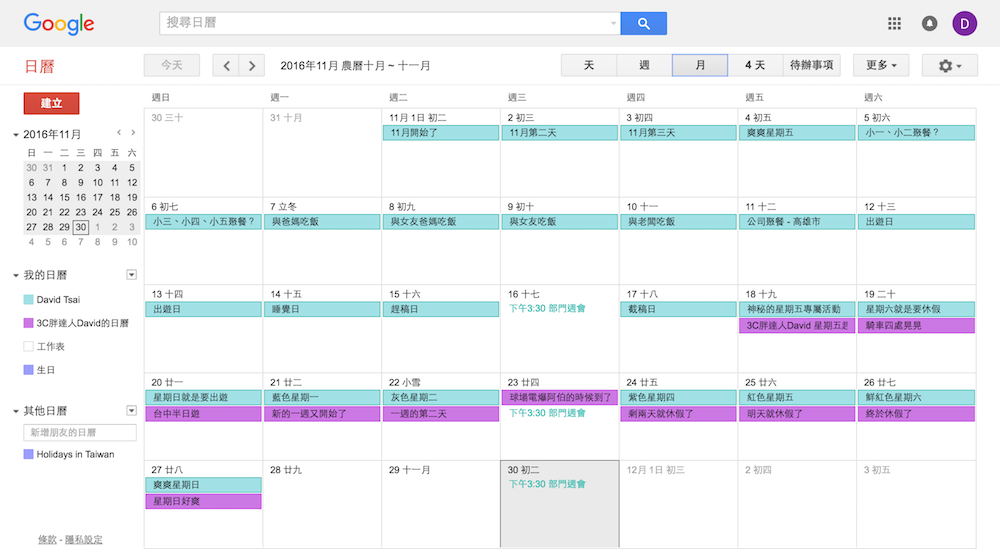Toggle David Tsai calendar visibility

[29, 300]
